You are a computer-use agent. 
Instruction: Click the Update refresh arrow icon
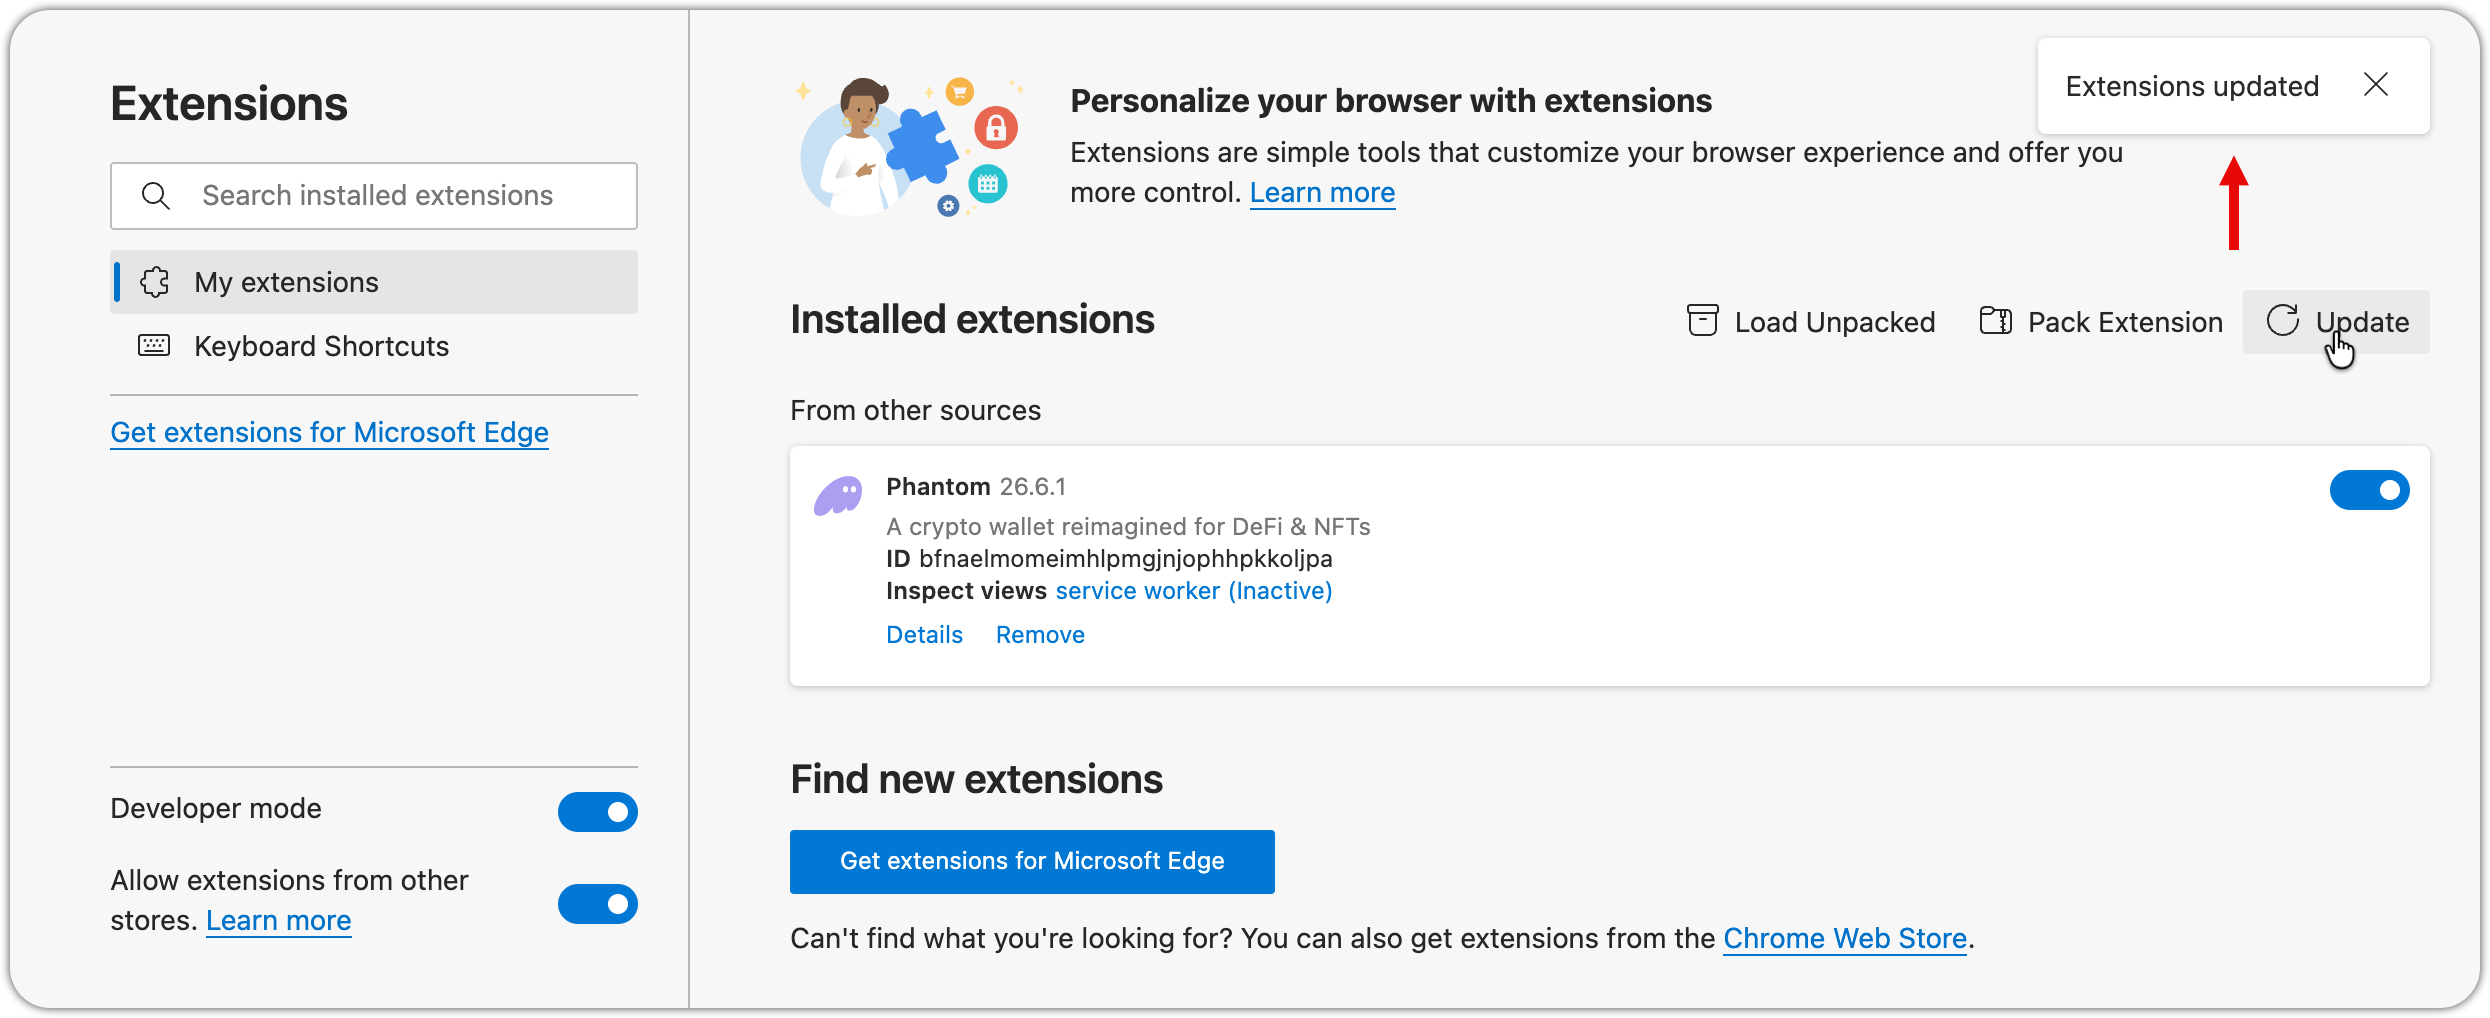point(2282,321)
